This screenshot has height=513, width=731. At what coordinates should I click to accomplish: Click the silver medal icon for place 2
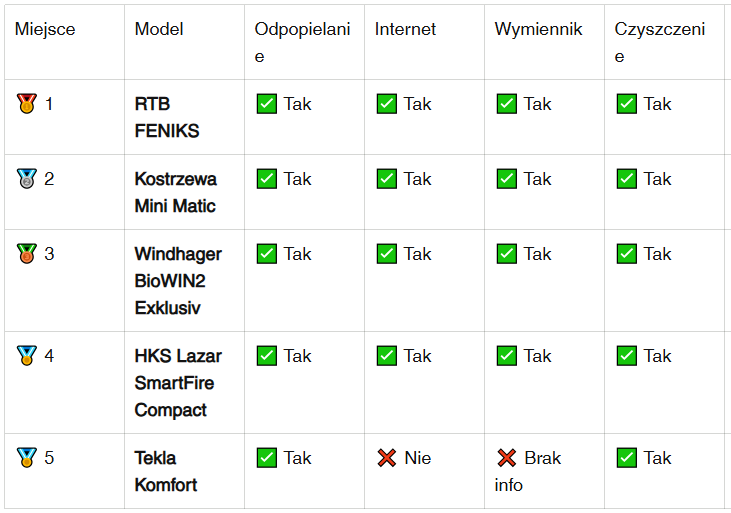tap(27, 179)
